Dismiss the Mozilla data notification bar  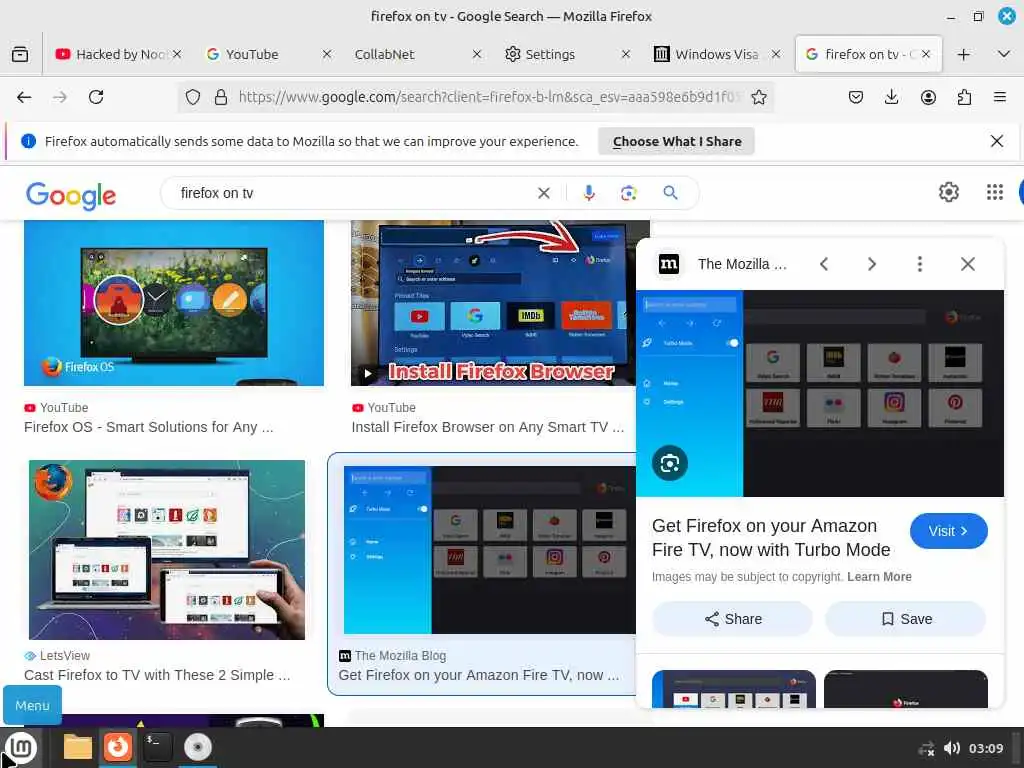point(997,141)
